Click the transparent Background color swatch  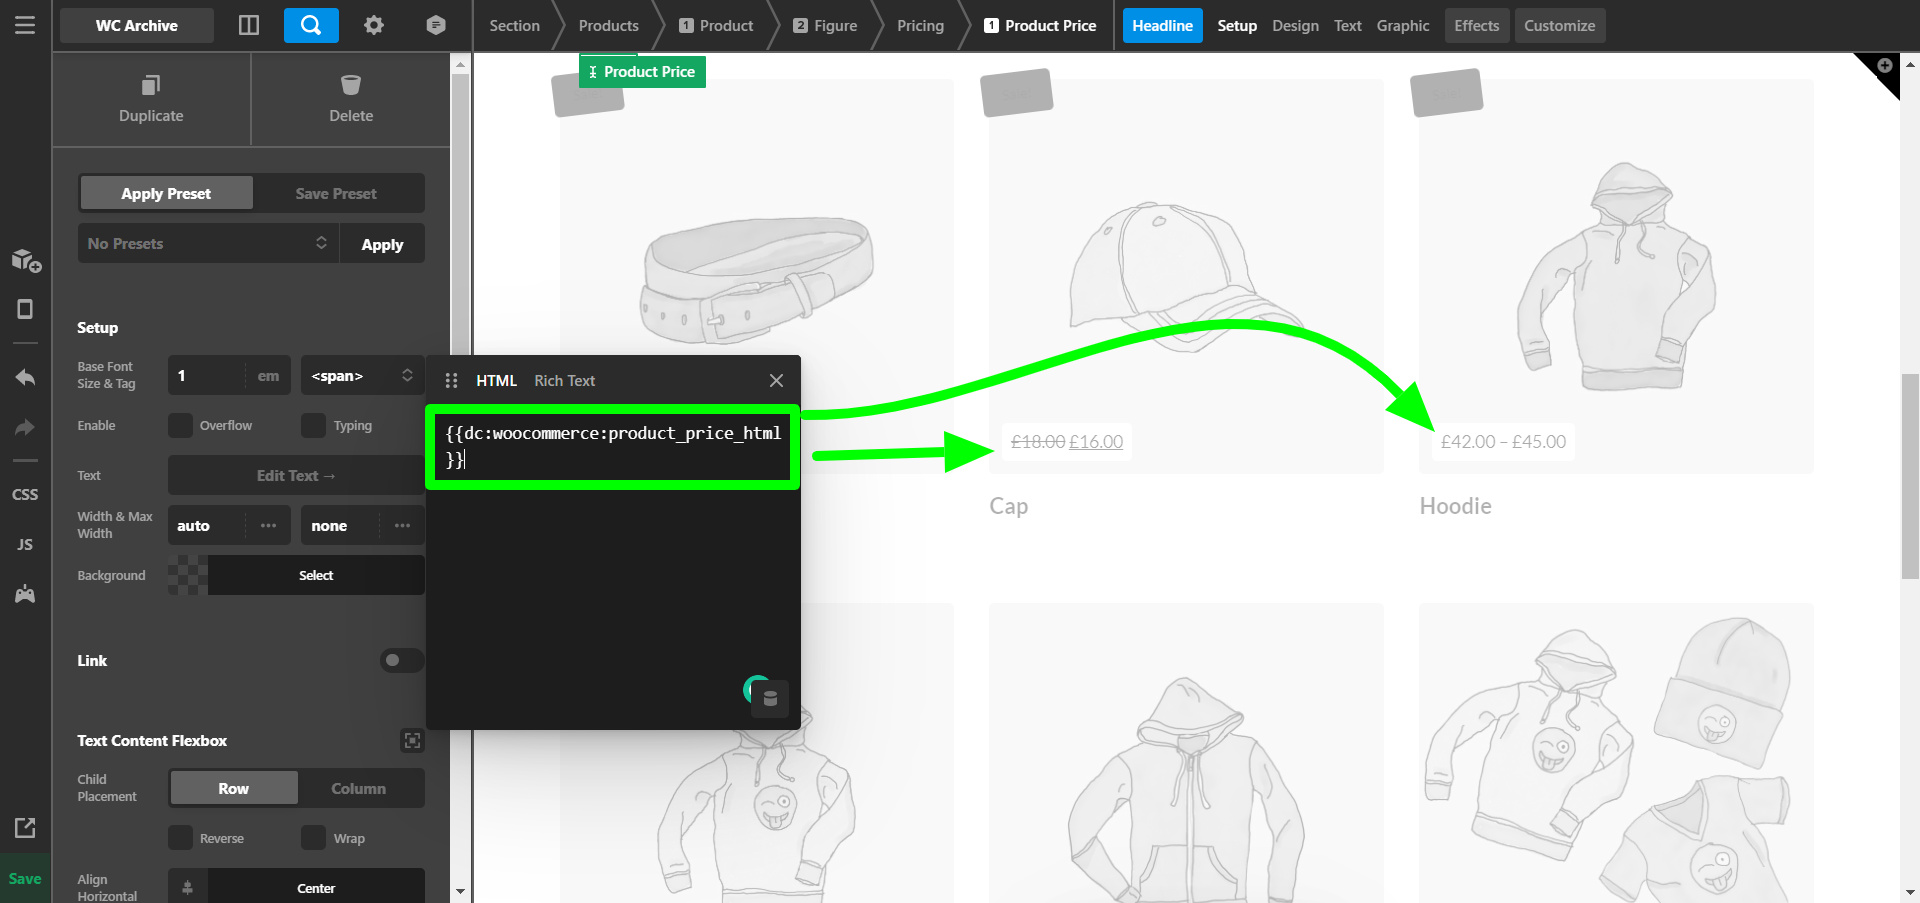coord(188,575)
